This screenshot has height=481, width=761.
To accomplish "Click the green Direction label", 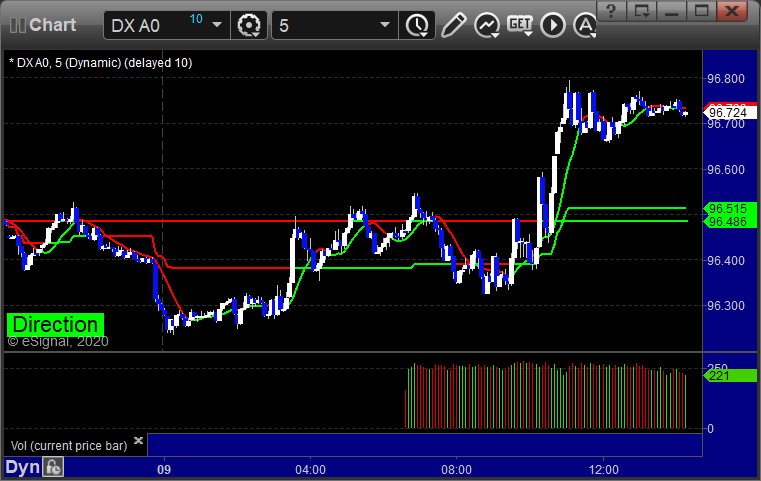I will [x=55, y=325].
